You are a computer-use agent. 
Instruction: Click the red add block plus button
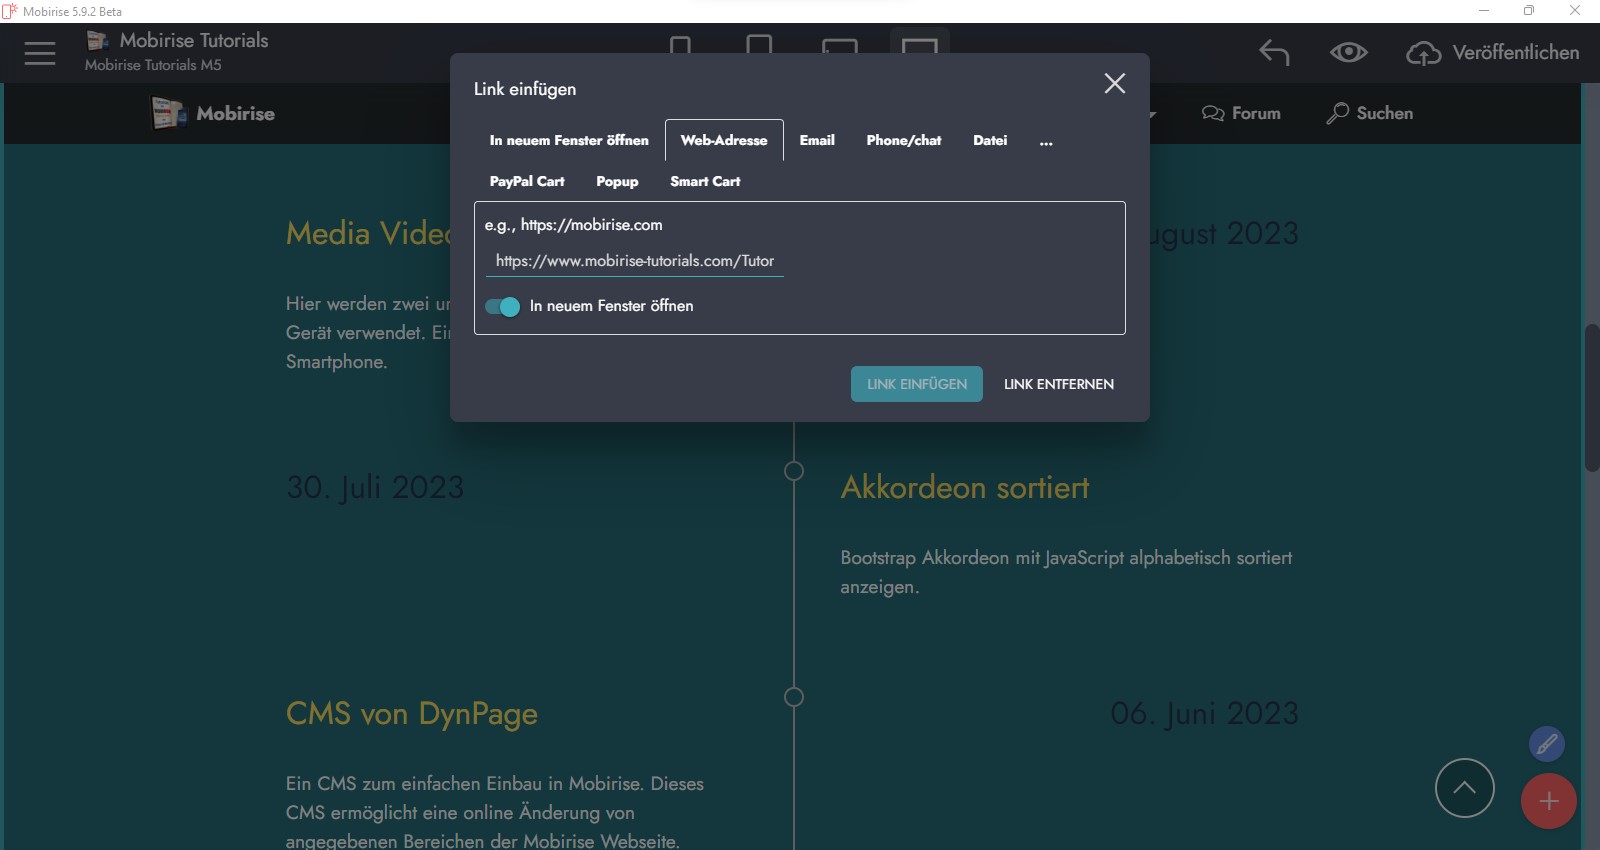1548,801
